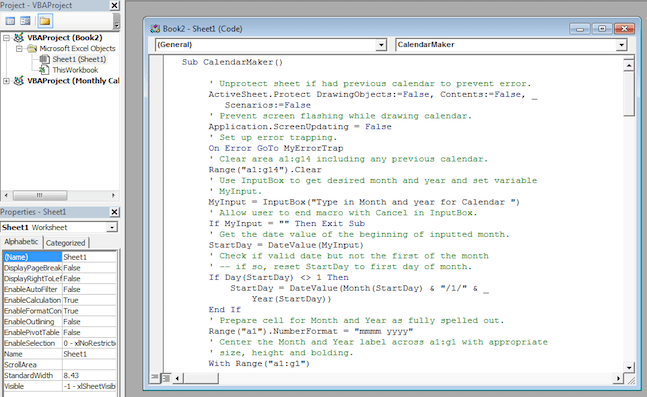Click the View Code icon in Project panel
This screenshot has height=397, width=647.
pyautogui.click(x=10, y=21)
